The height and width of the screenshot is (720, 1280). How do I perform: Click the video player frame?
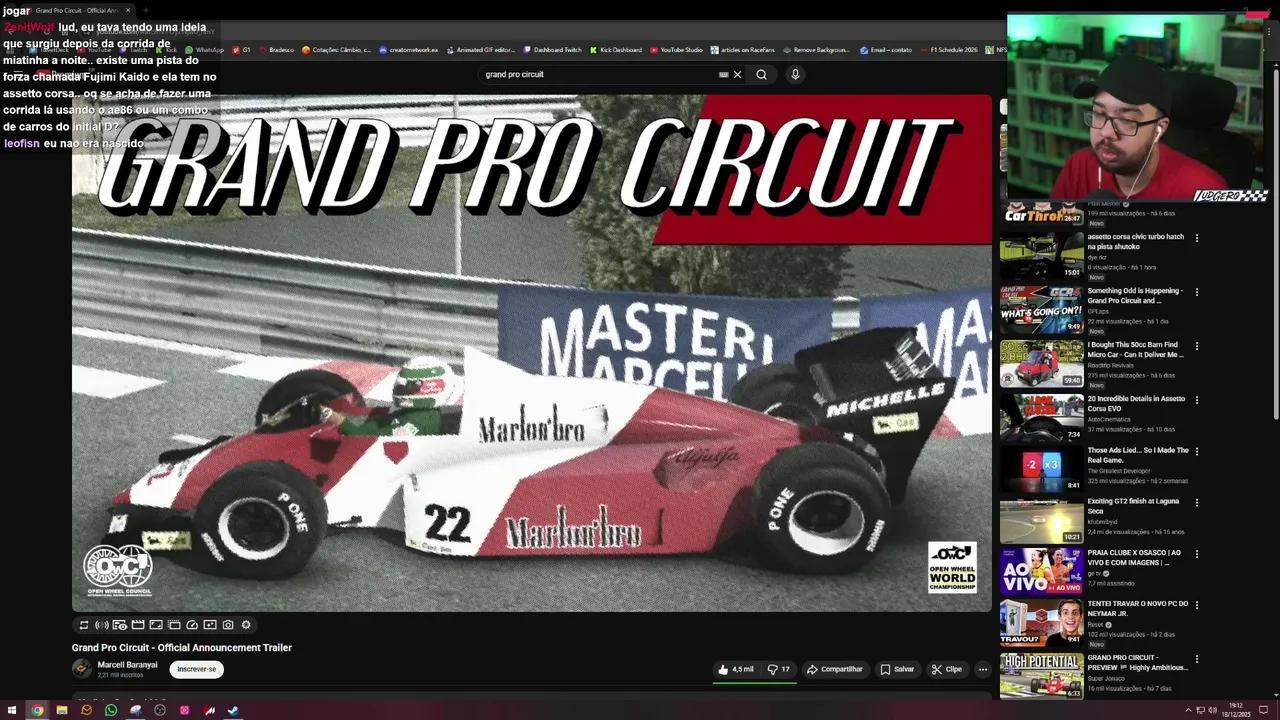(531, 352)
